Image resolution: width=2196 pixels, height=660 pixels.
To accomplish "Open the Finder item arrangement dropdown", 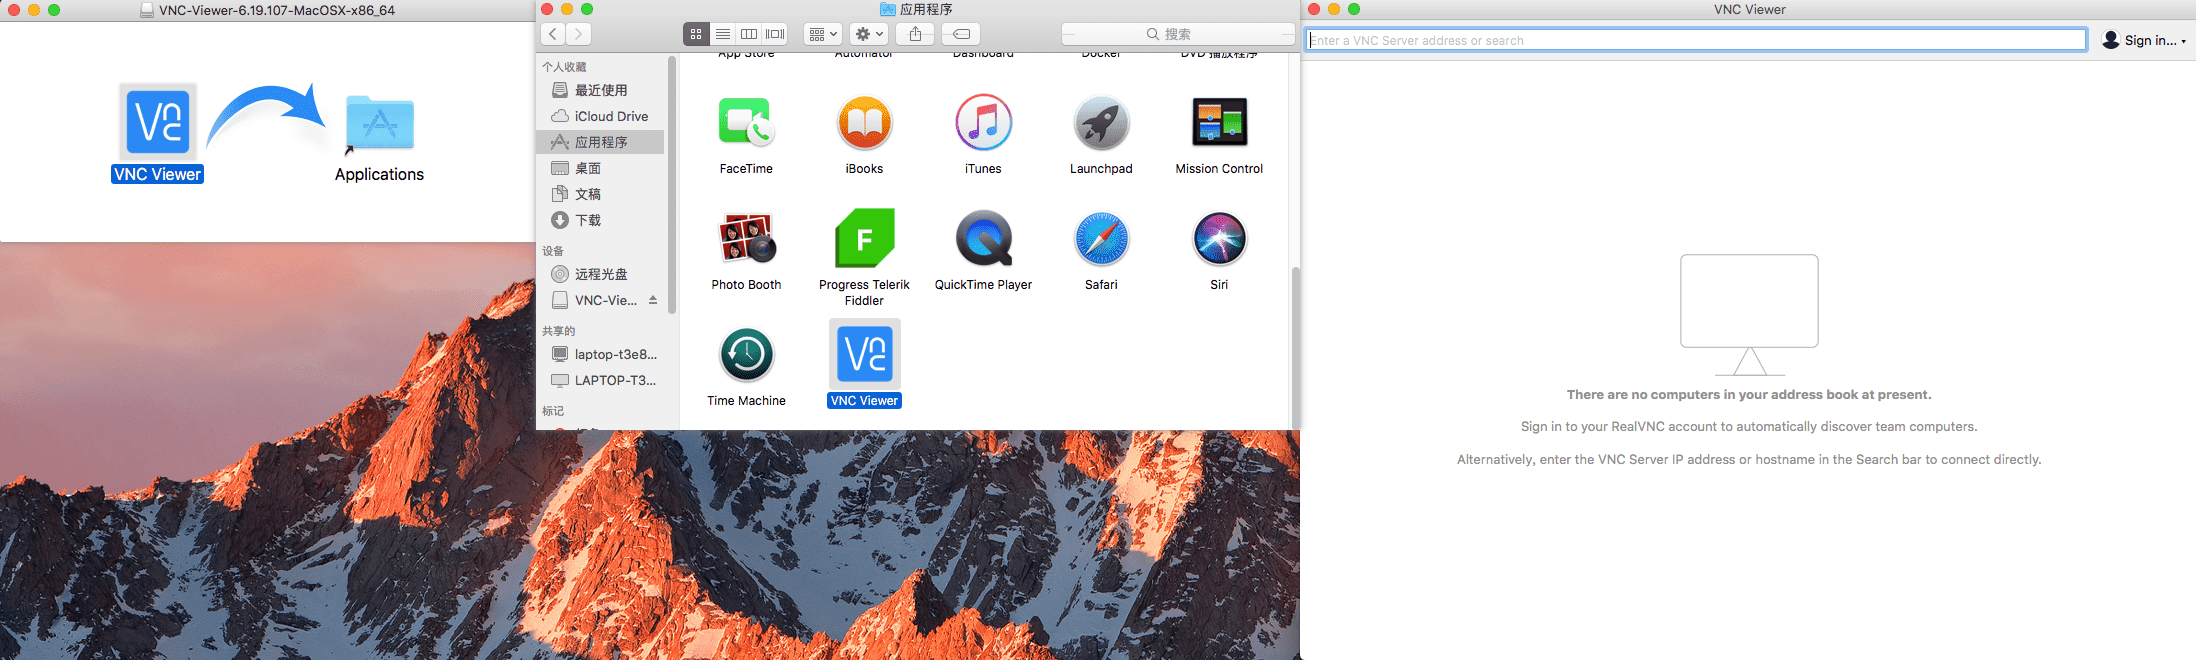I will [823, 34].
